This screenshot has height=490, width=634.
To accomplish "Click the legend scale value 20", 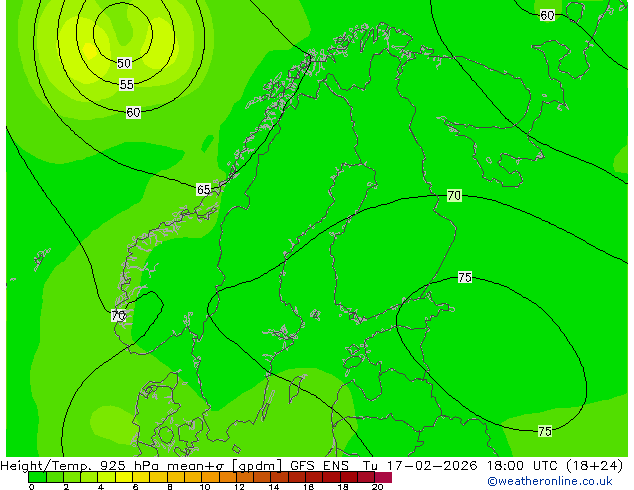I will 377,487.
